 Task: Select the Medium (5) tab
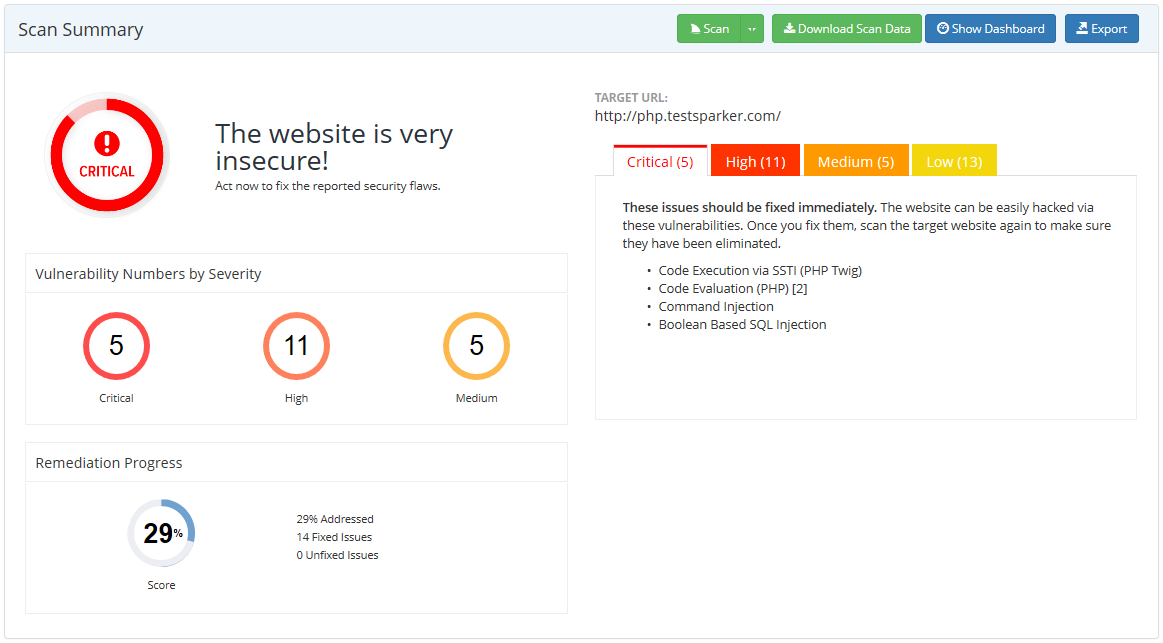coord(855,162)
